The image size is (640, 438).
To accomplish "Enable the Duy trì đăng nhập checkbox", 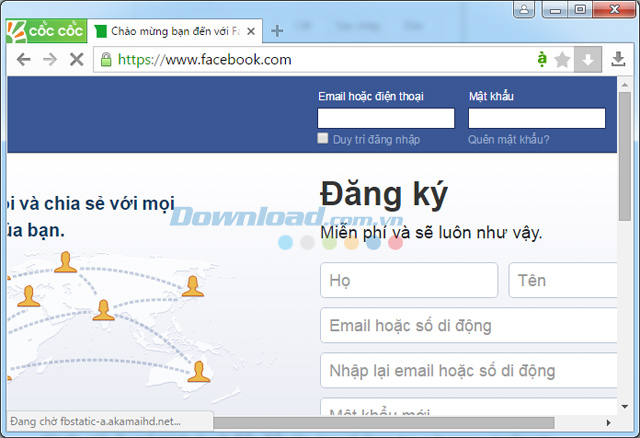I will pos(322,138).
